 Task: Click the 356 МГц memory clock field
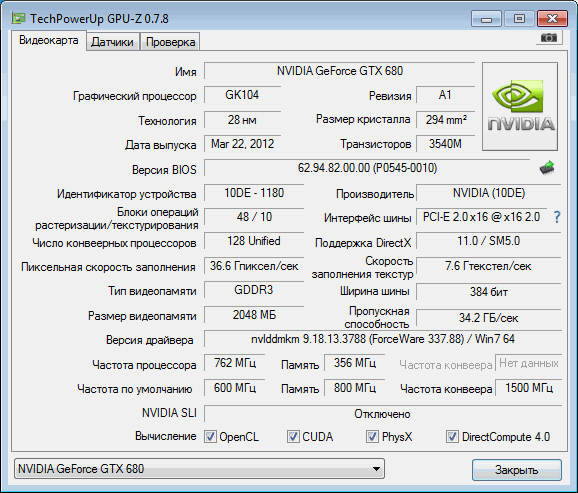355,363
